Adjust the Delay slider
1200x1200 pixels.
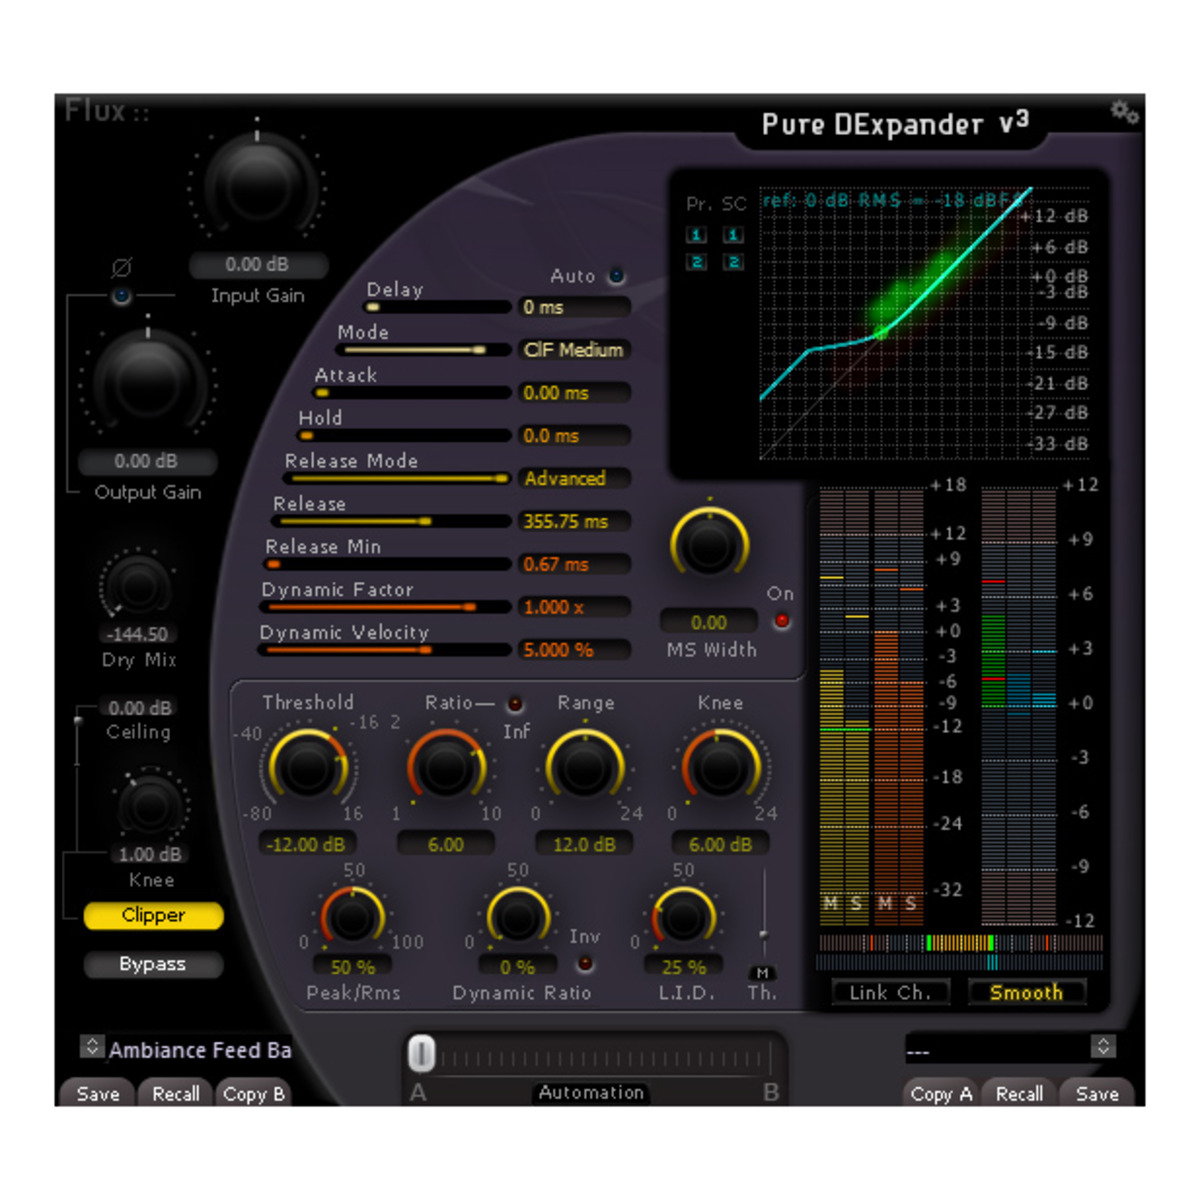pyautogui.click(x=438, y=307)
